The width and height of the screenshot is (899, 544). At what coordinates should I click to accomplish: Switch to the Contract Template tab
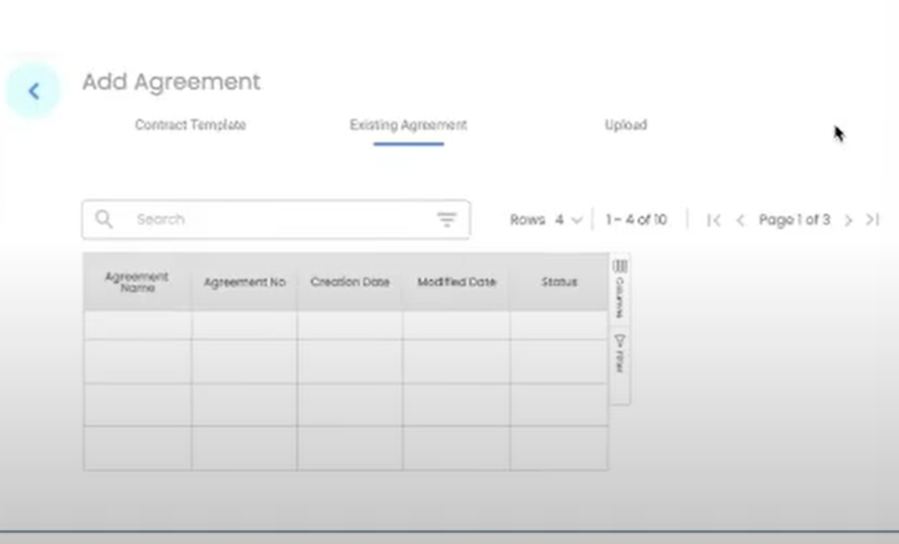pos(190,125)
